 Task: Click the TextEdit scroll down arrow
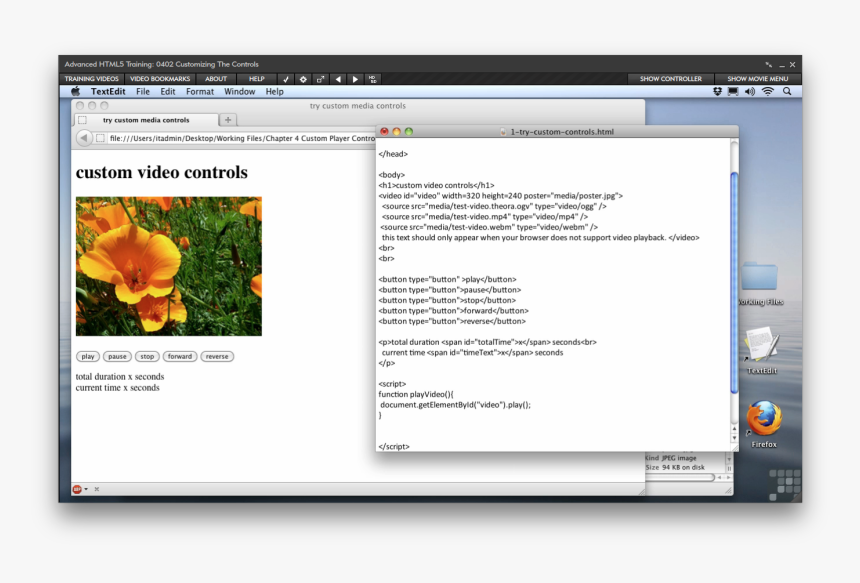734,438
